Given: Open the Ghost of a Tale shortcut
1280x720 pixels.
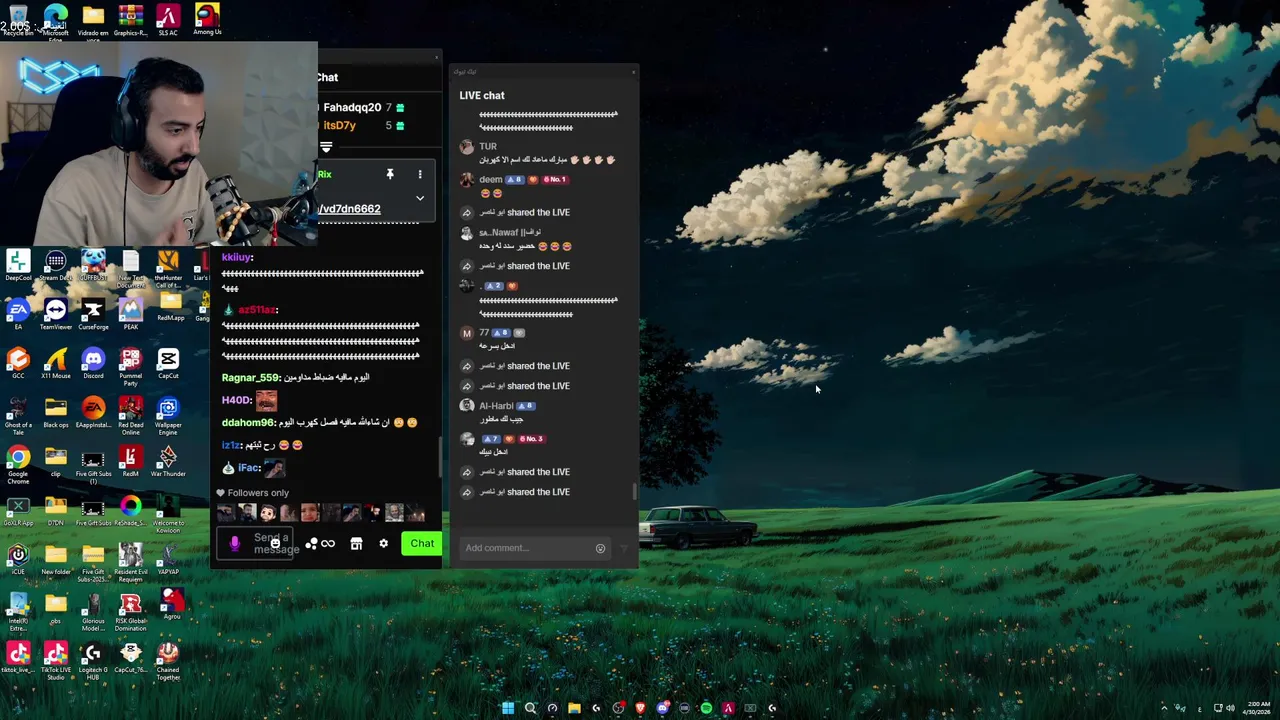Looking at the screenshot, I should click(18, 415).
